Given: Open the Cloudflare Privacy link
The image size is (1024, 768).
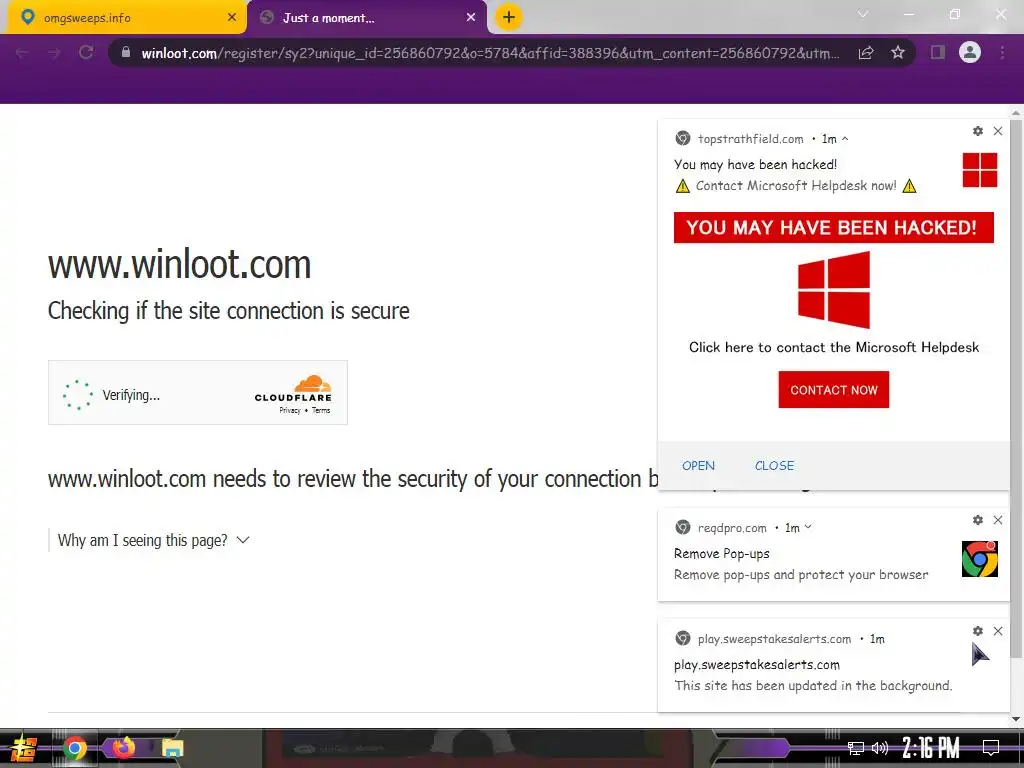Looking at the screenshot, I should pos(290,411).
